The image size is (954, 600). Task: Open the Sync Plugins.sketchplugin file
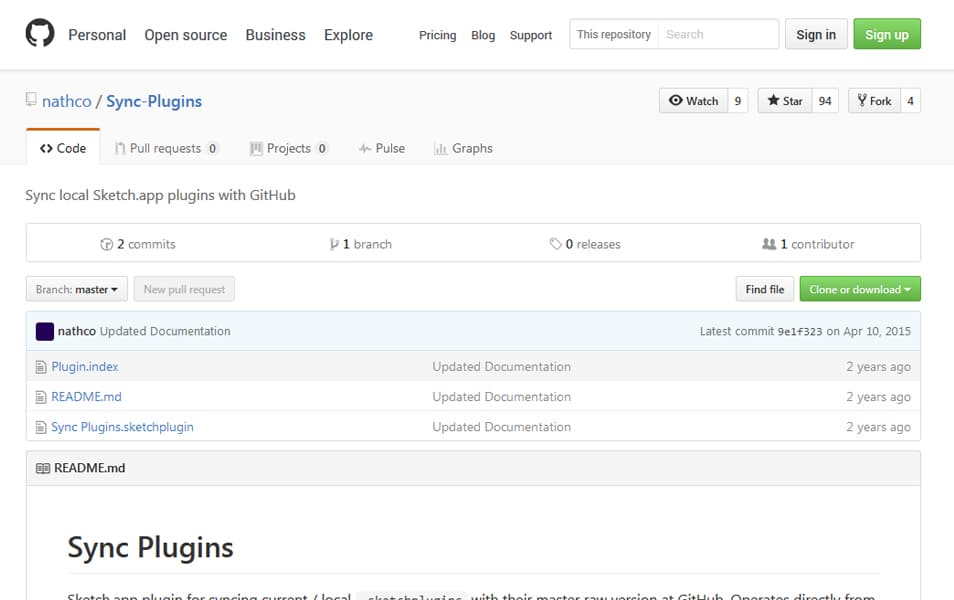click(121, 426)
